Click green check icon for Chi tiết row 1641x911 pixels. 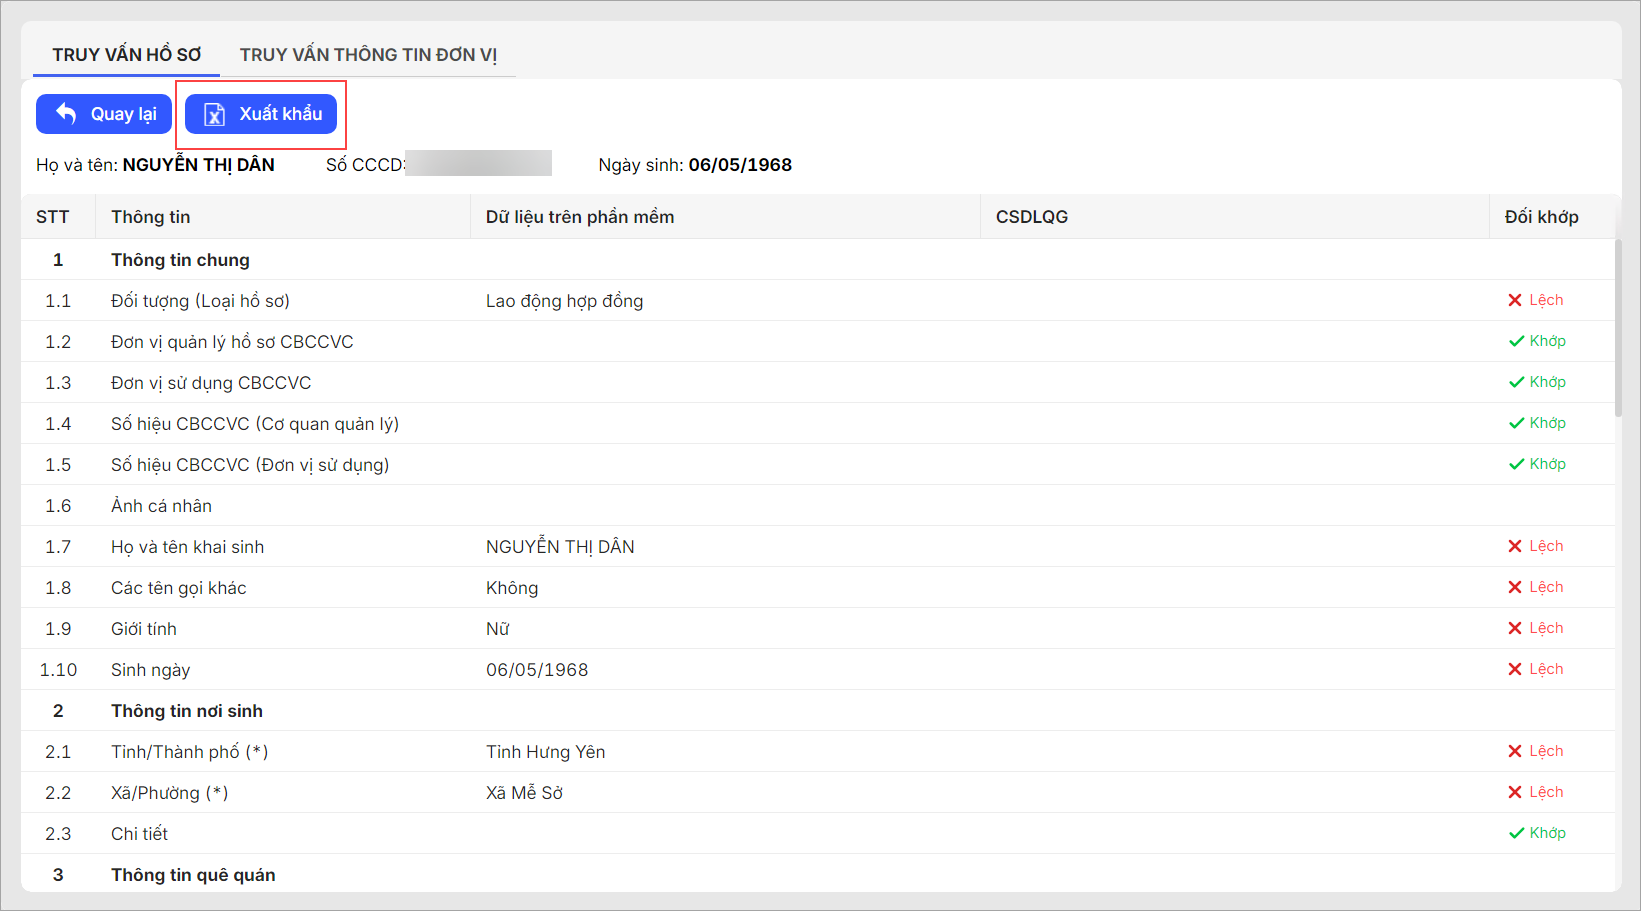[1516, 834]
